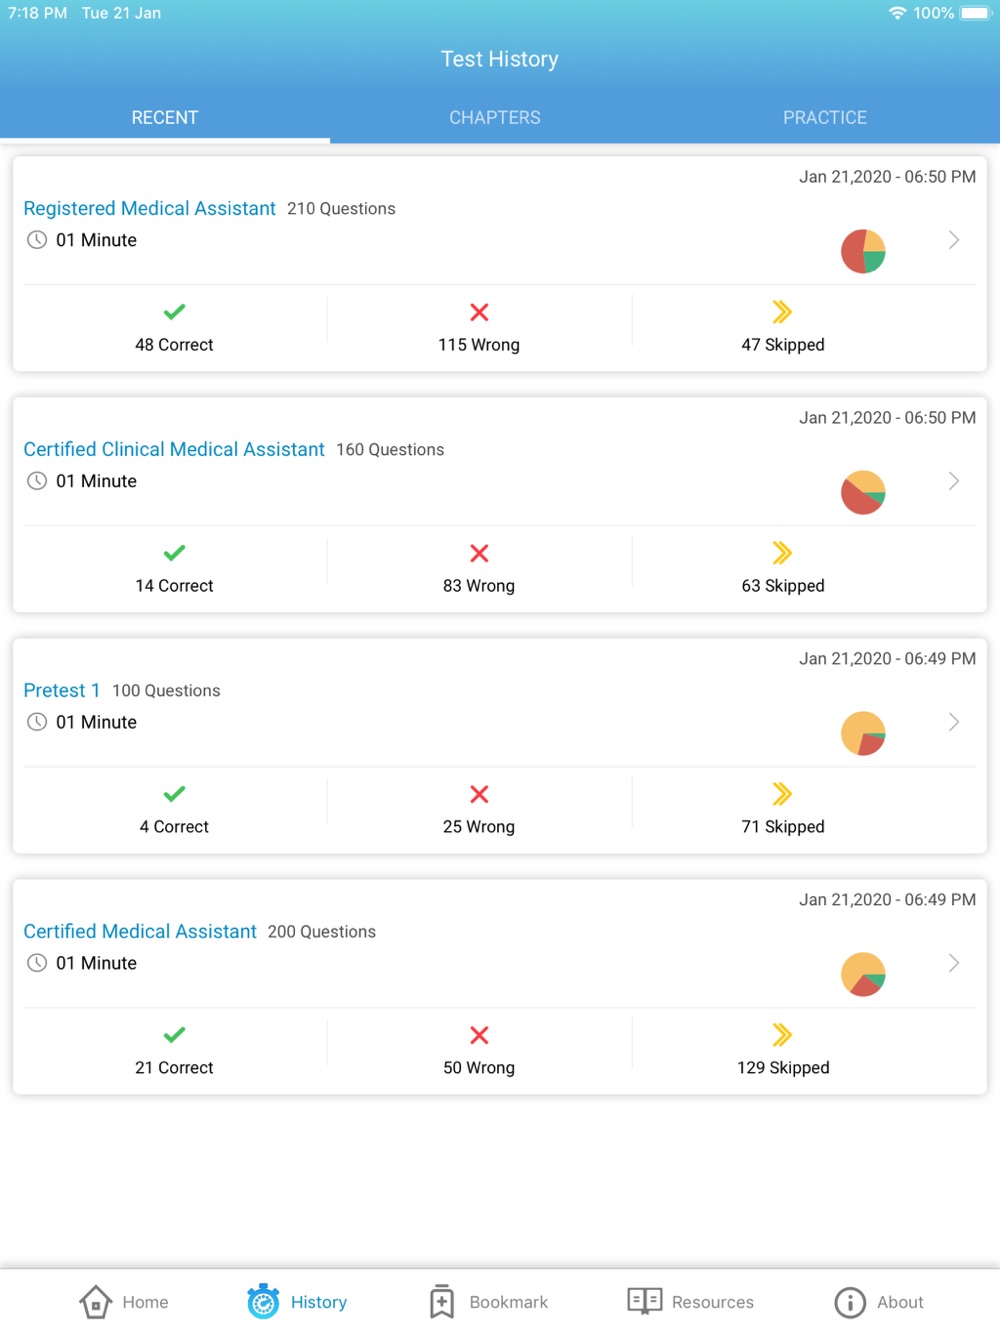Switch to the PRACTICE tab
The width and height of the screenshot is (1000, 1334).
tap(825, 117)
